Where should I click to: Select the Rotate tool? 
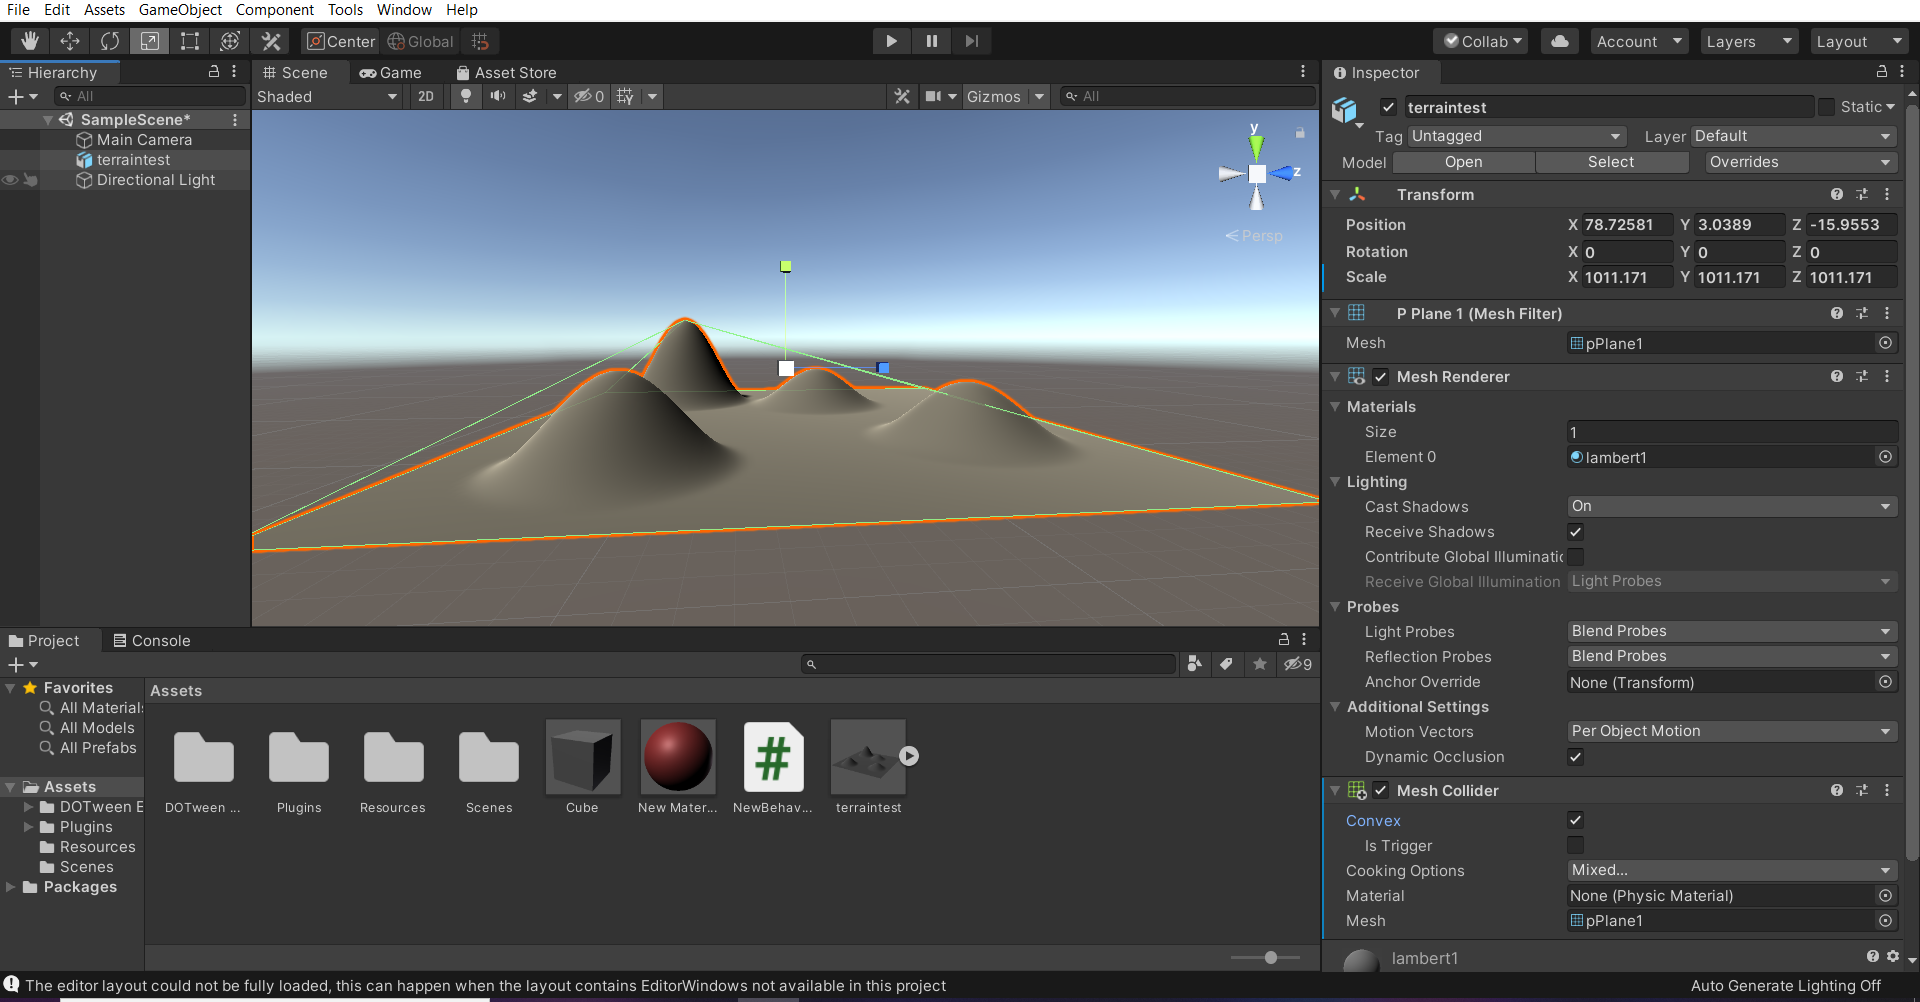click(110, 41)
